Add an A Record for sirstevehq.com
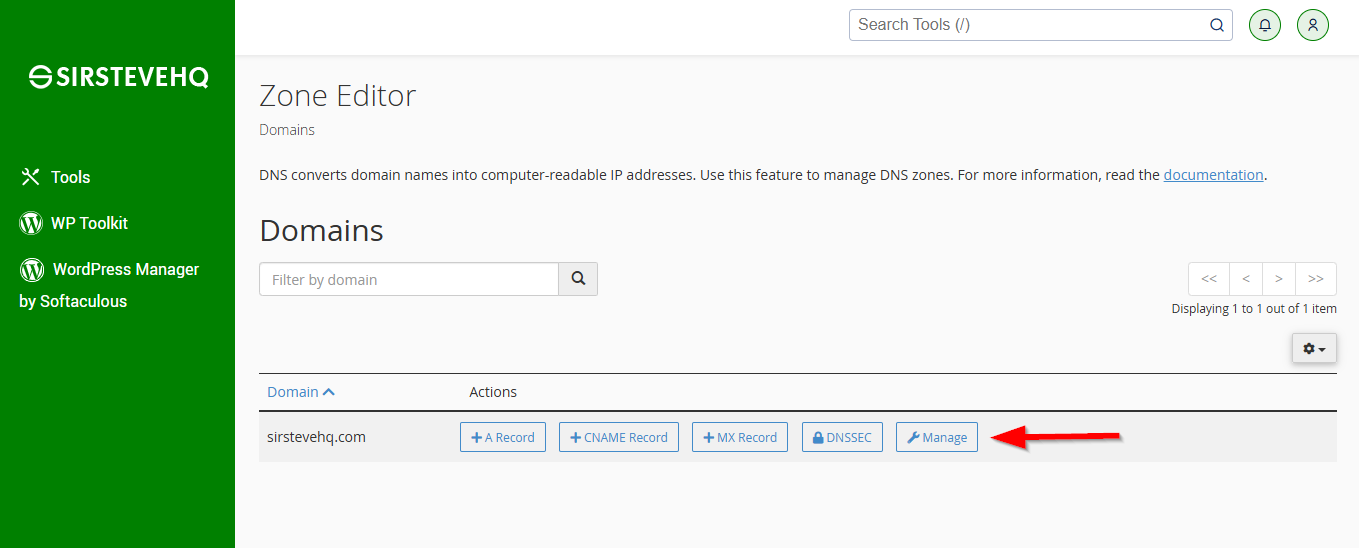Image resolution: width=1359 pixels, height=548 pixels. (503, 437)
